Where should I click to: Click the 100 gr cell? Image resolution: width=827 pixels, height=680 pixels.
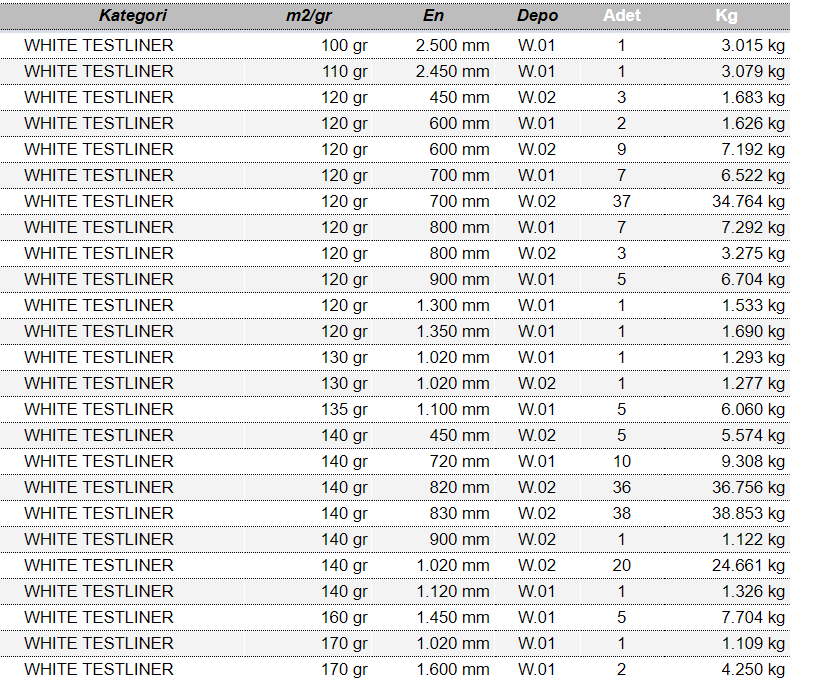click(x=344, y=45)
